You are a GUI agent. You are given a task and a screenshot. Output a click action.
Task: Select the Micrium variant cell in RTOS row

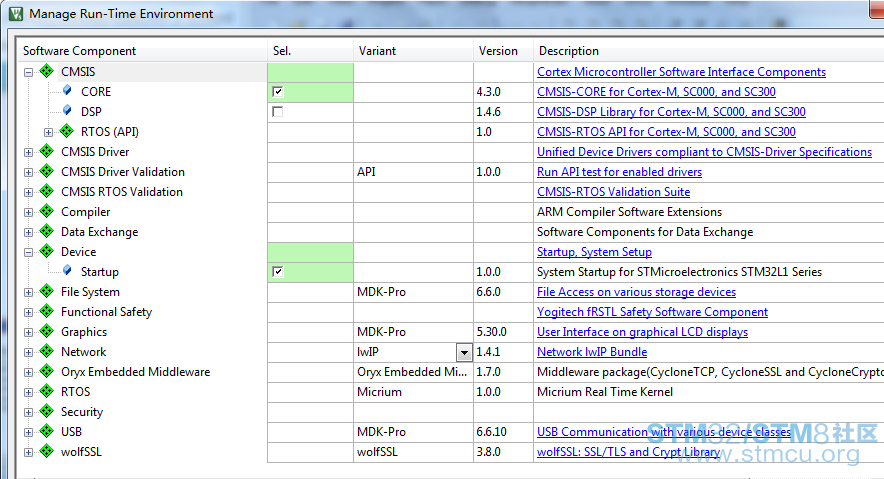[413, 392]
